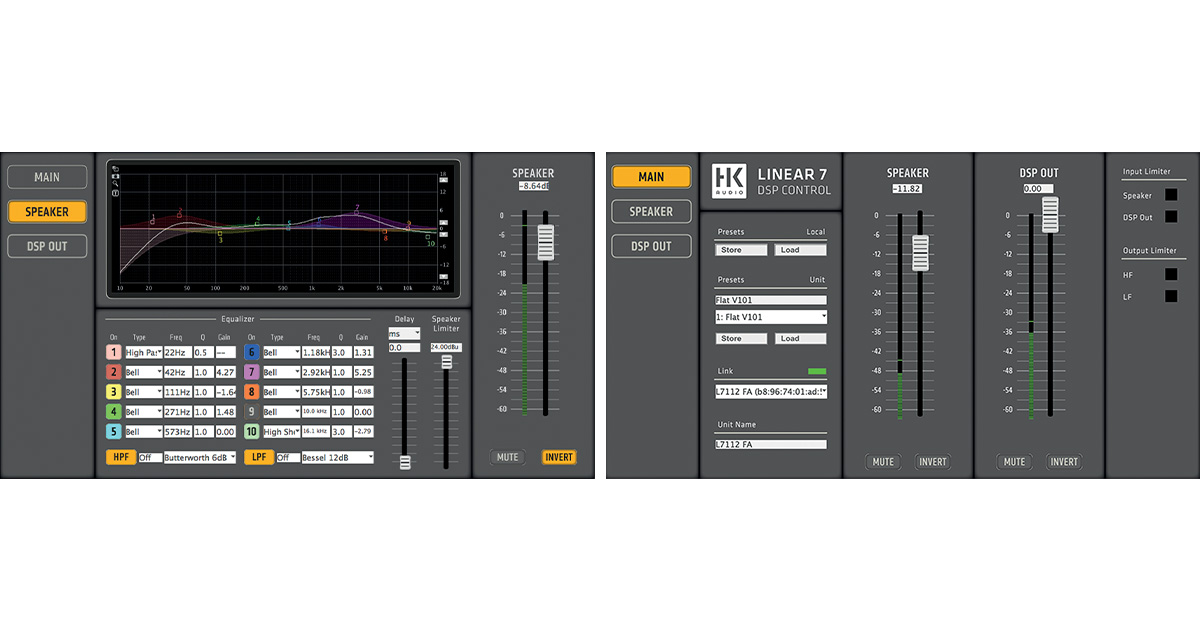This screenshot has height=630, width=1200.
Task: Open DSP OUT tab in the left window
Action: [47, 246]
